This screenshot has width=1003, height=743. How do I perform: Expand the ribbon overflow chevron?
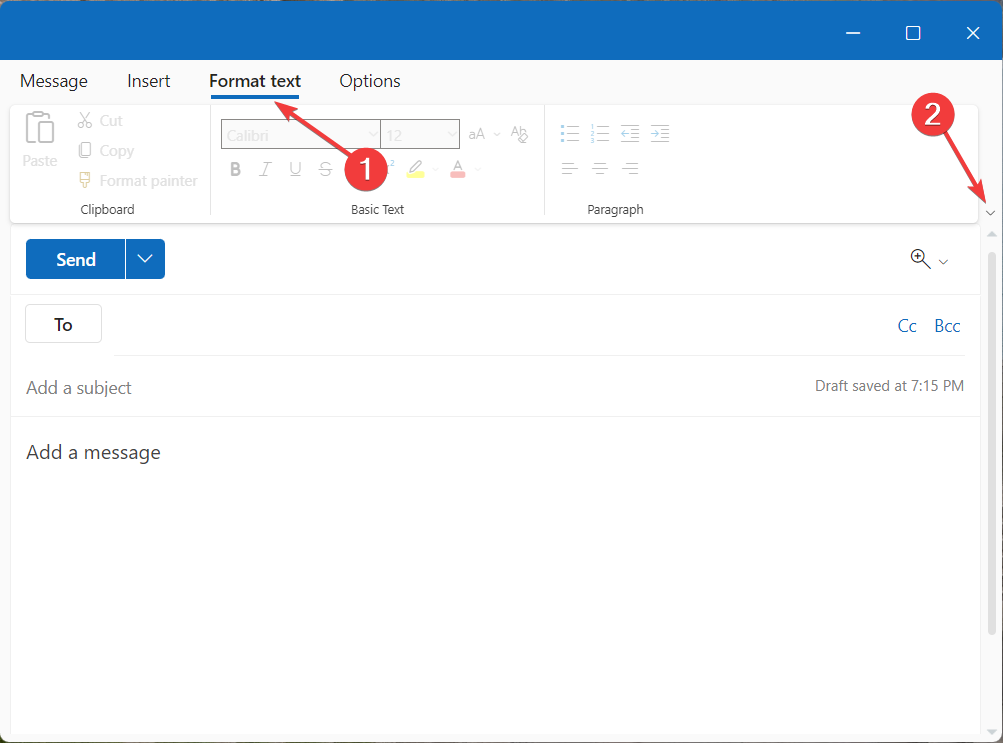click(x=989, y=212)
